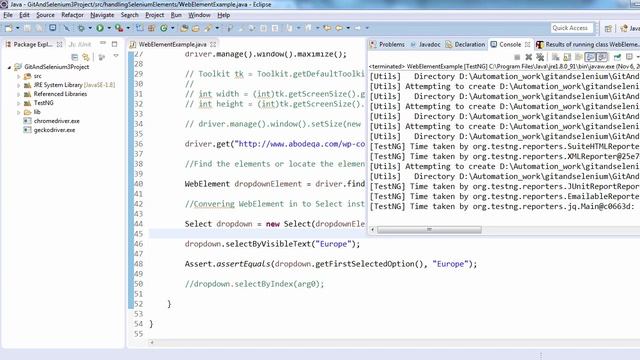This screenshot has height=360, width=640.
Task: Select chromedriver.exe in Package Explorer
Action: coord(52,121)
